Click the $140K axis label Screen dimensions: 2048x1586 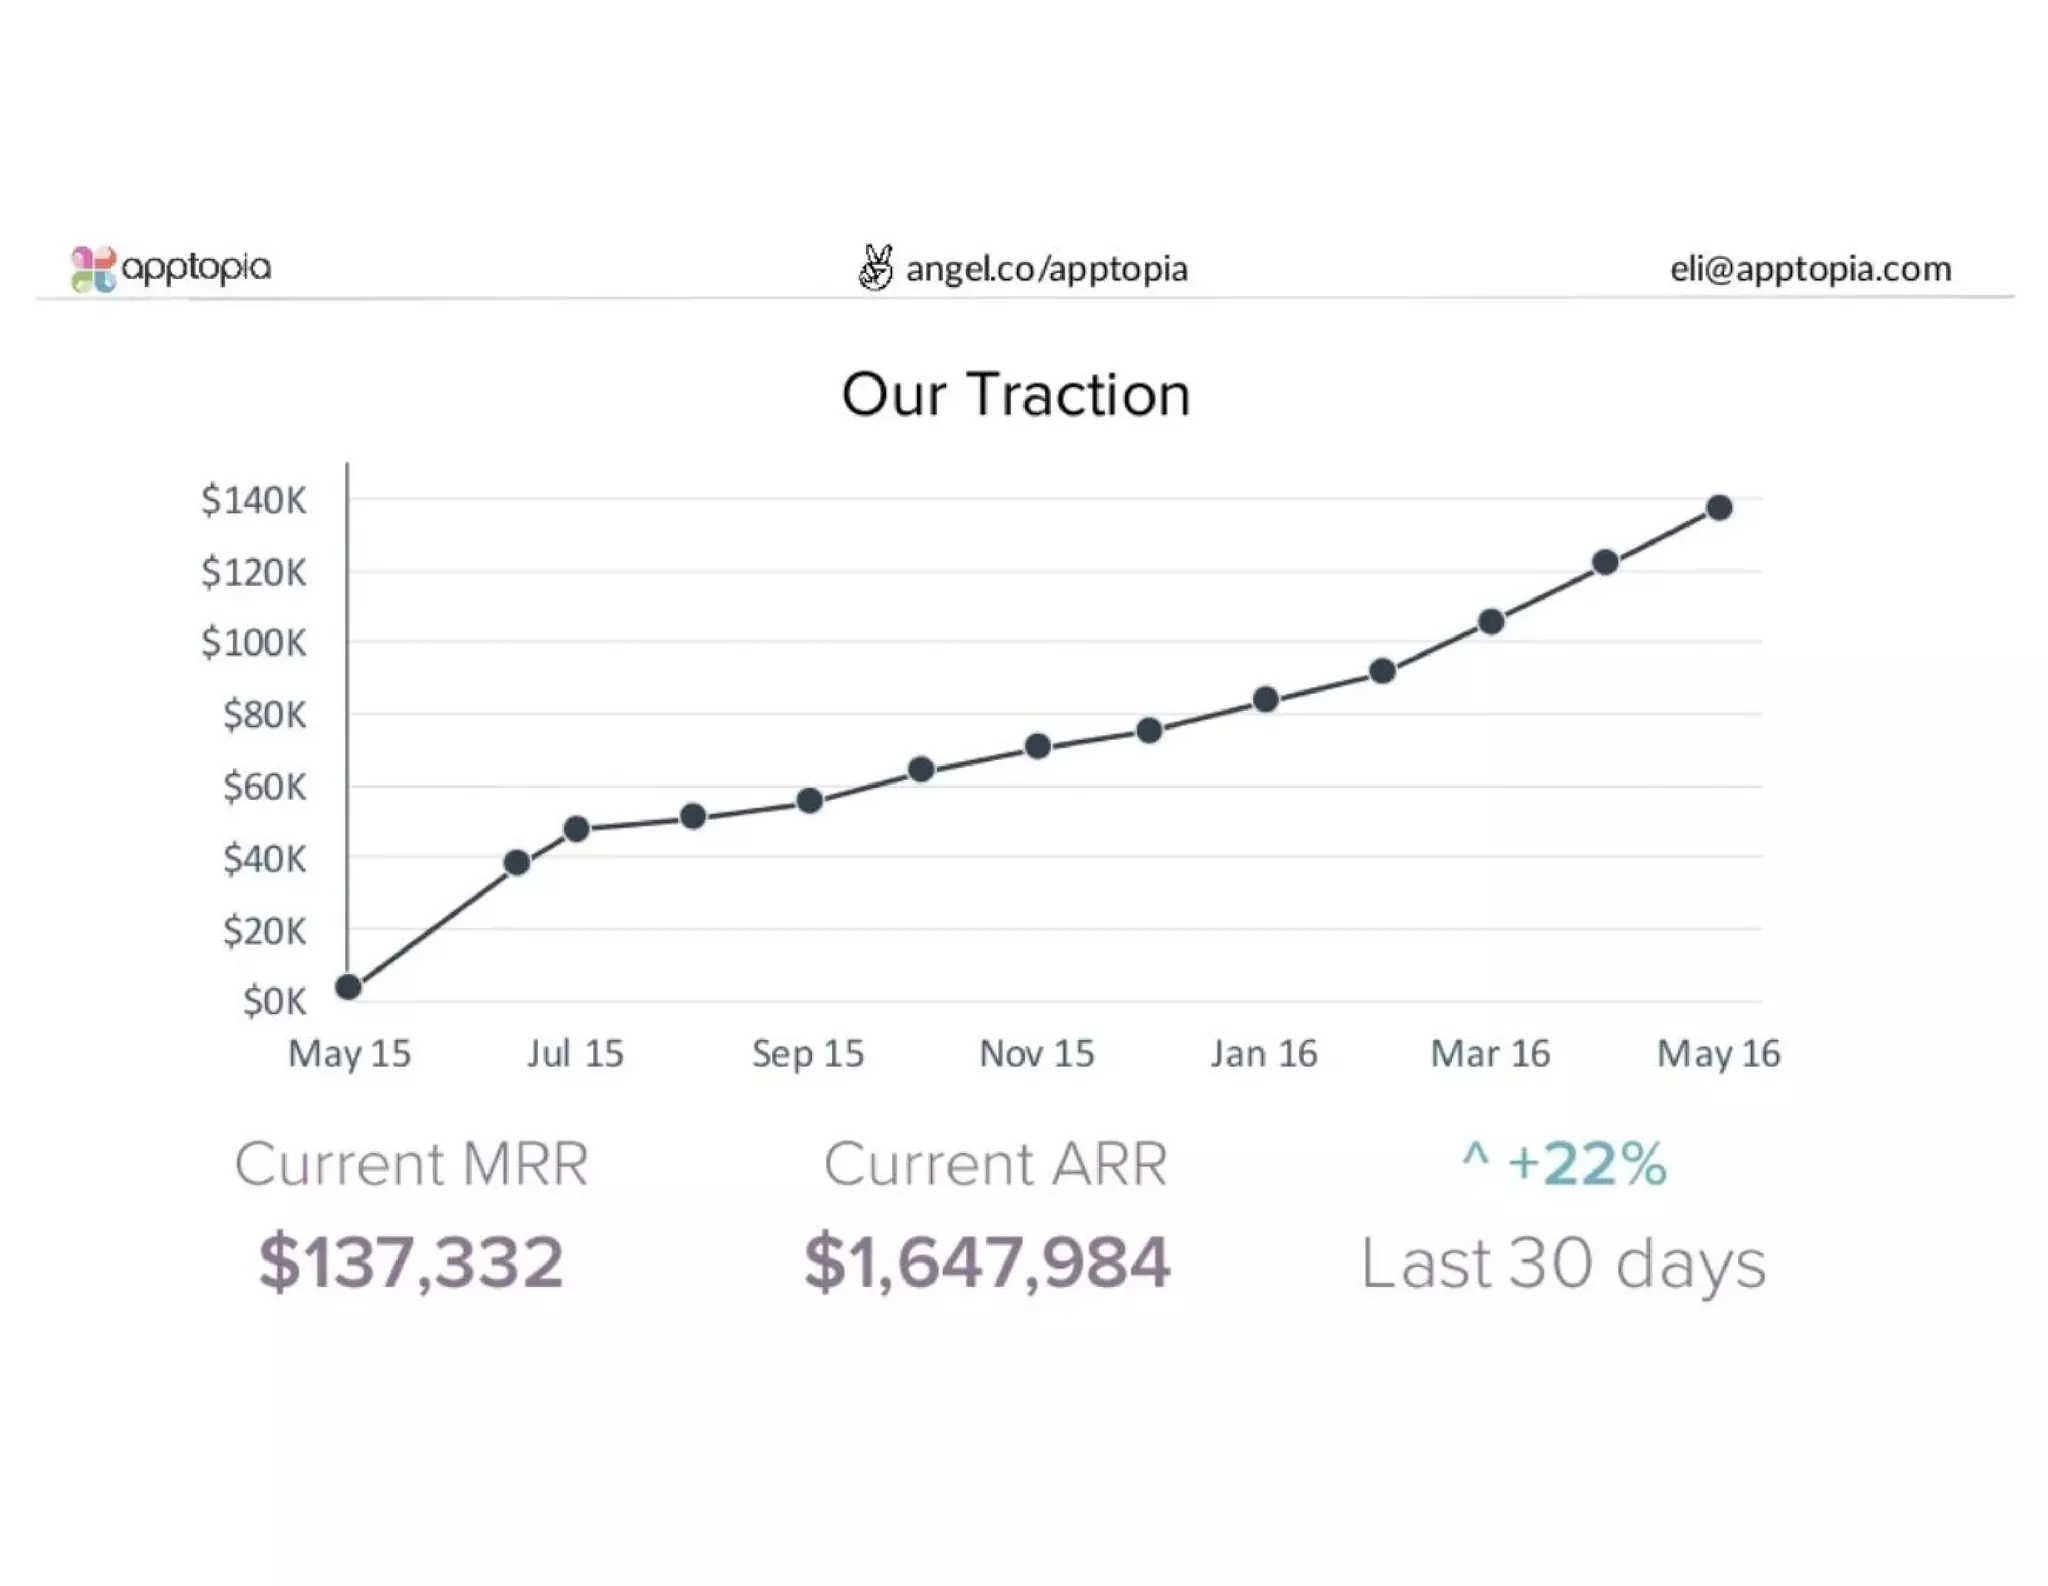(253, 499)
